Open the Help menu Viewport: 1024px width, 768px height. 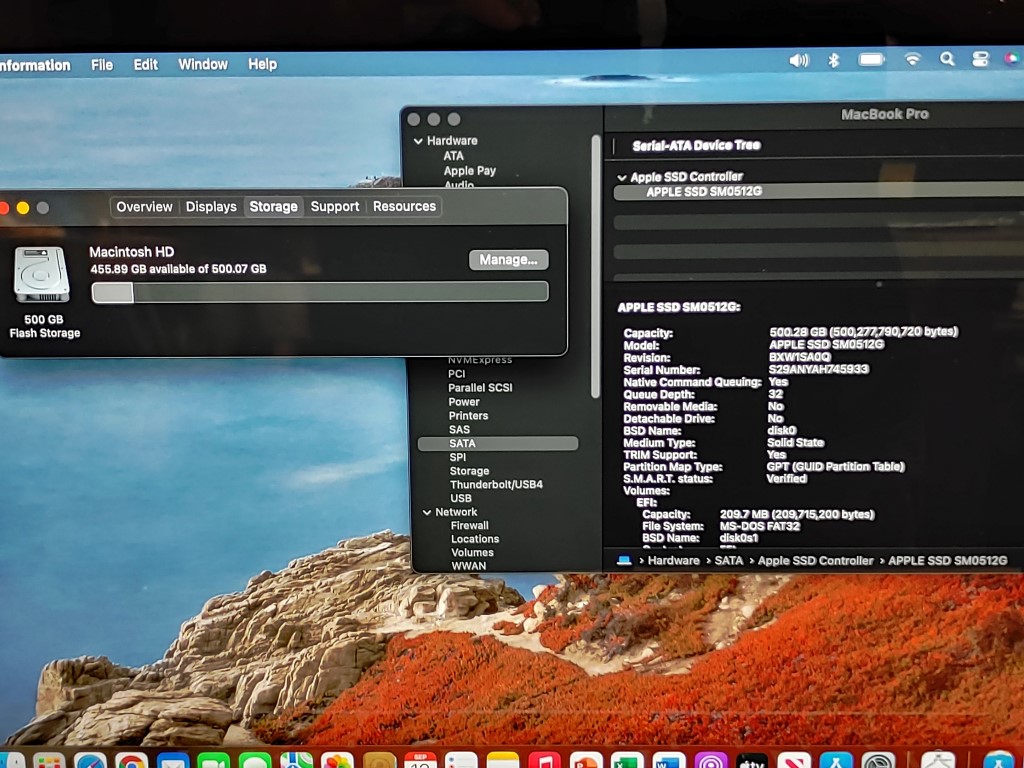(x=263, y=64)
